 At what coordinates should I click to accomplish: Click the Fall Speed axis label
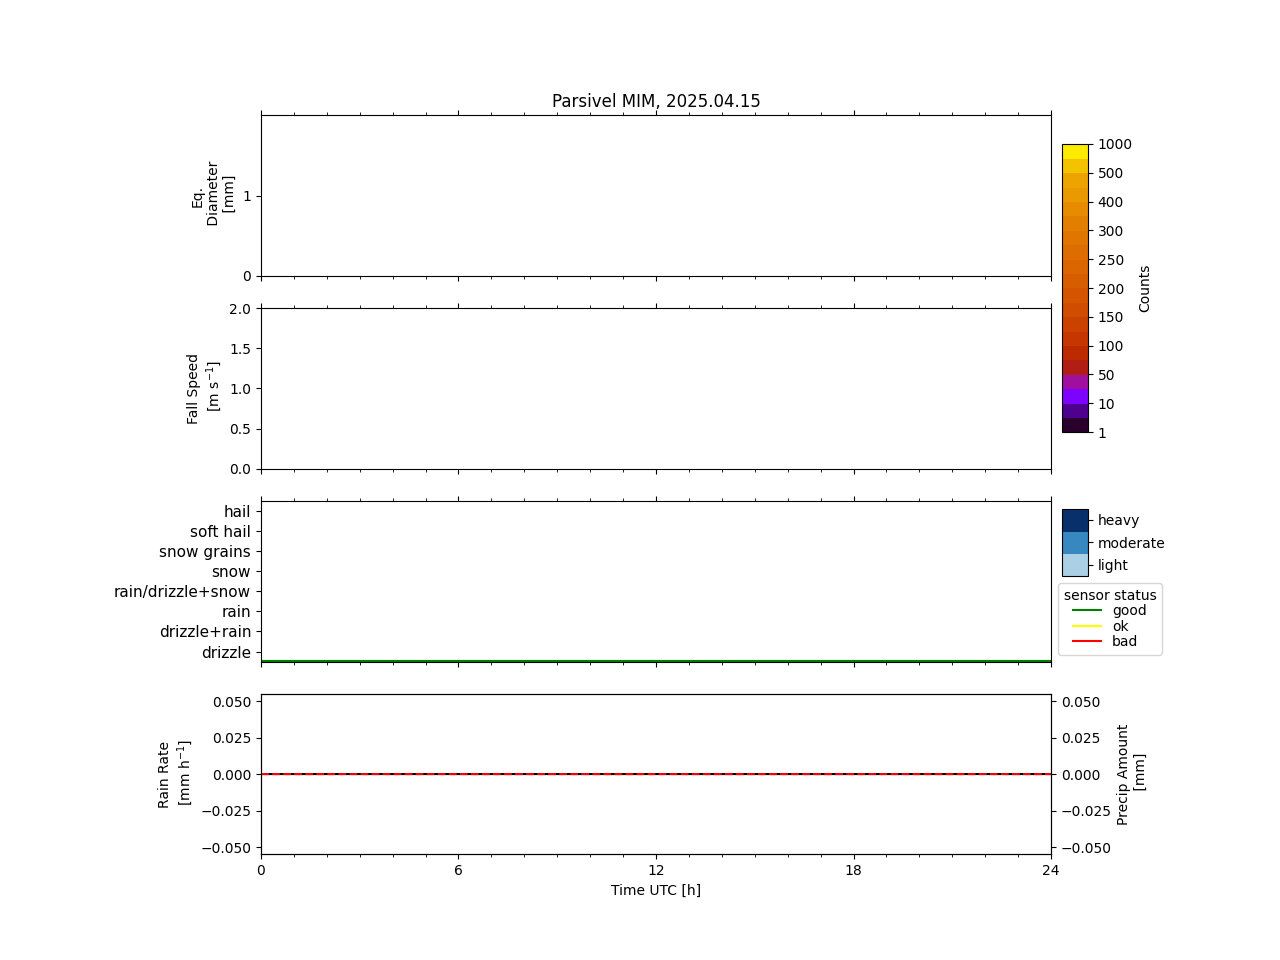pyautogui.click(x=202, y=389)
